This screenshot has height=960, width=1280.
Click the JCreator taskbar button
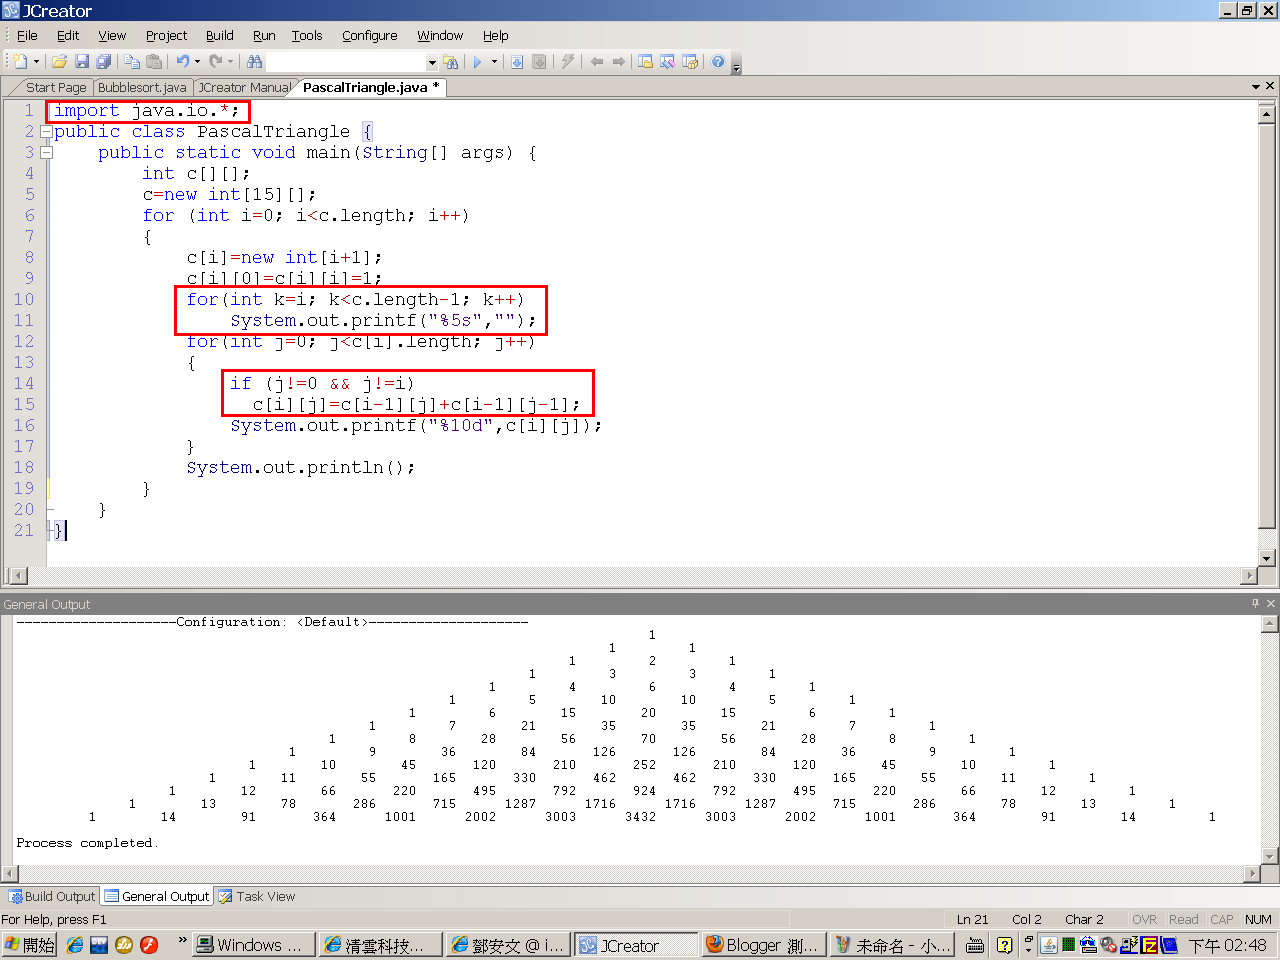click(x=636, y=945)
